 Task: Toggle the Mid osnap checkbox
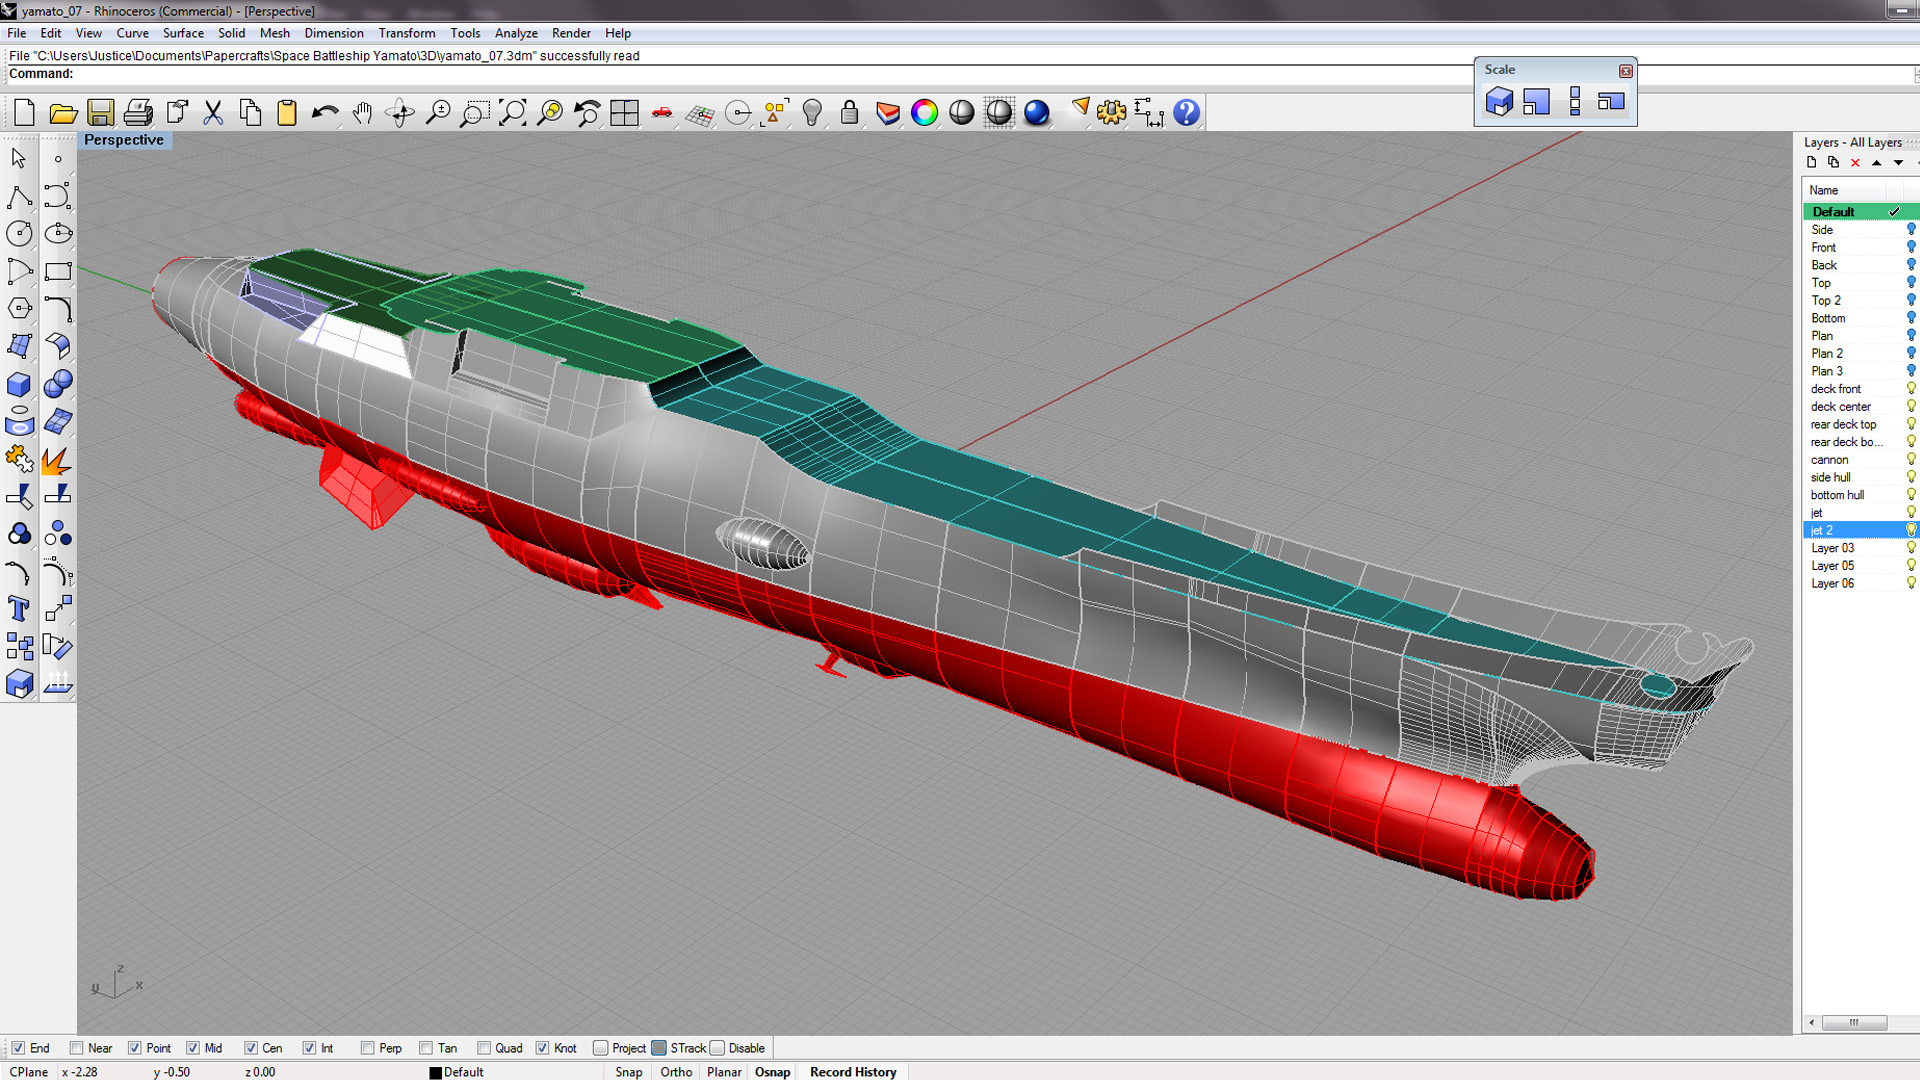click(192, 1048)
